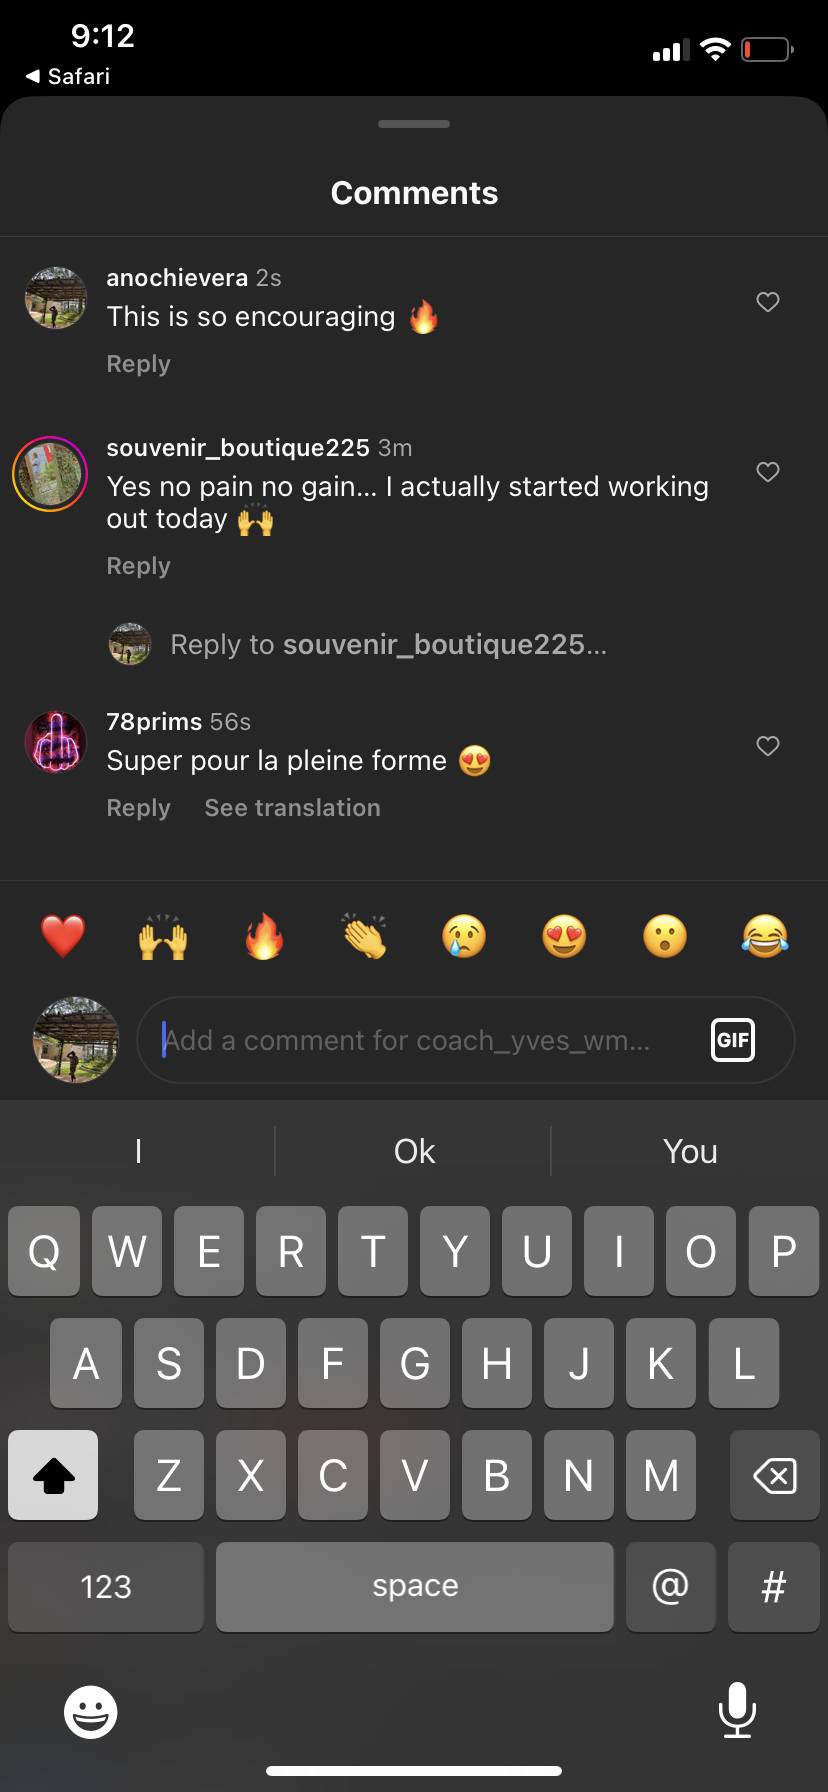Choose the "Ok" keyboard suggestion
The width and height of the screenshot is (828, 1792).
[x=414, y=1152]
